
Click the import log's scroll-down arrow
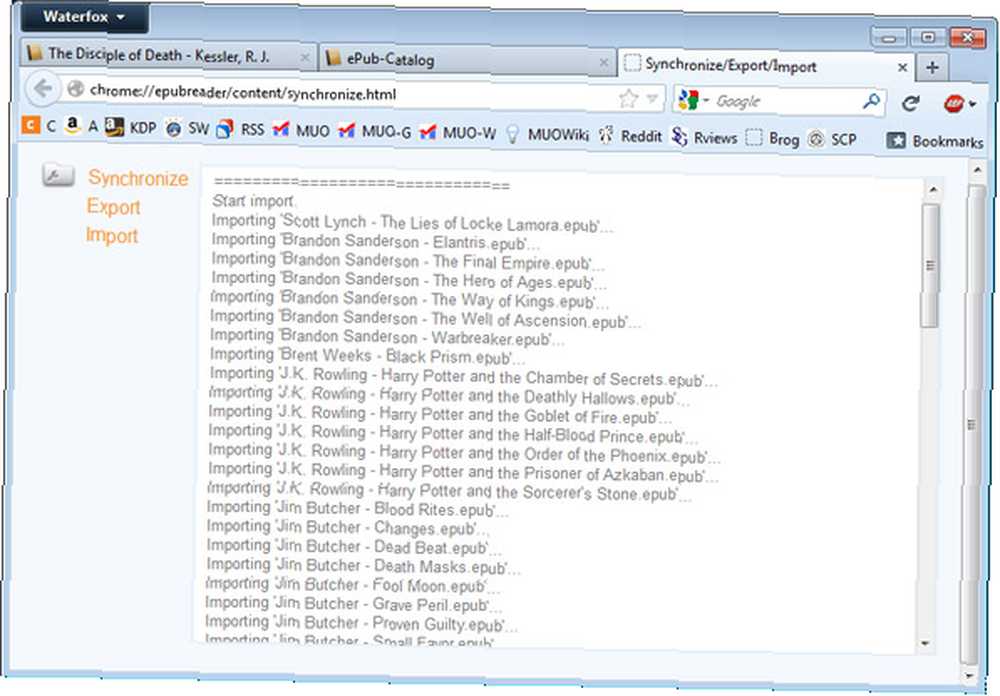click(x=925, y=644)
